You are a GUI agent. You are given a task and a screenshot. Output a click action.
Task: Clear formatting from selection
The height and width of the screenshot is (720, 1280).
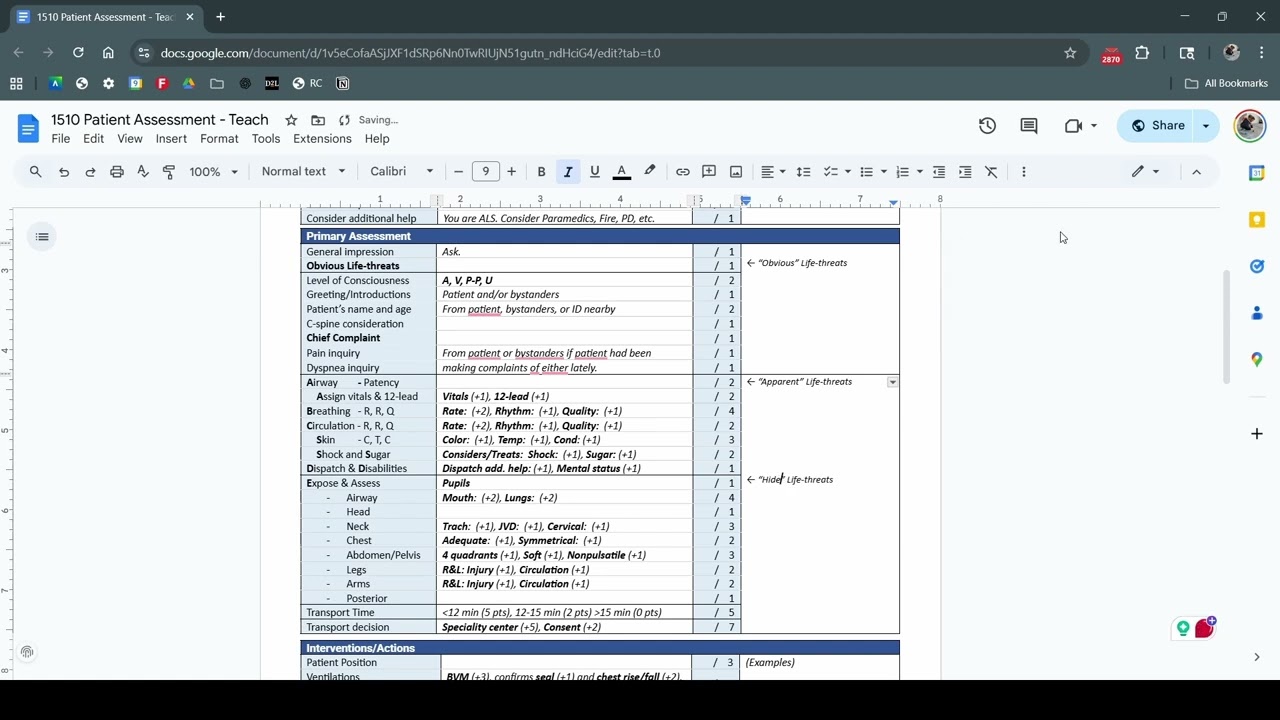click(x=991, y=172)
